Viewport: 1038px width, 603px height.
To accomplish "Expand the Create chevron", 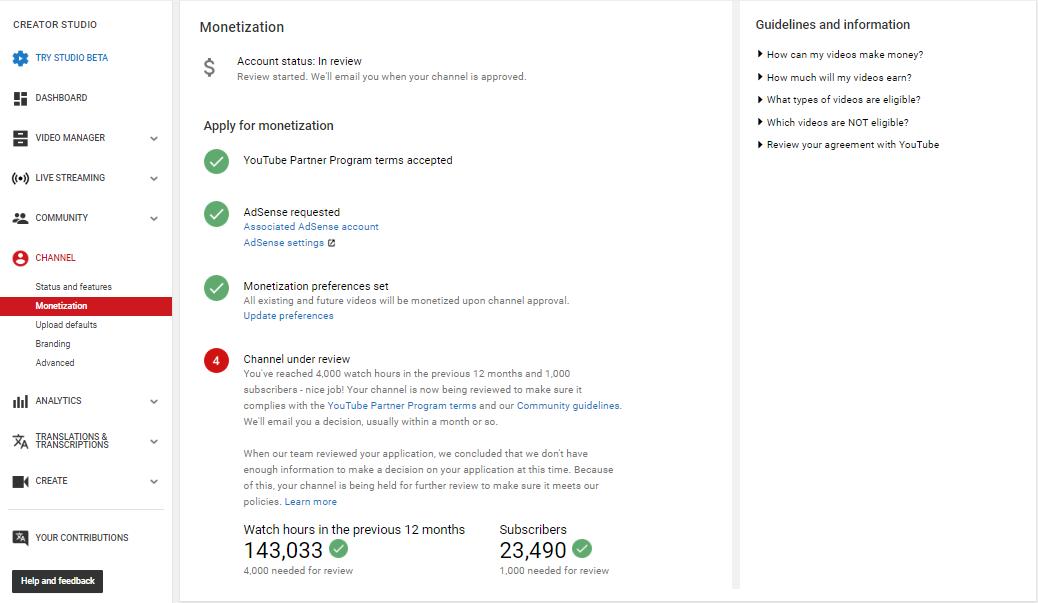I will [x=154, y=482].
